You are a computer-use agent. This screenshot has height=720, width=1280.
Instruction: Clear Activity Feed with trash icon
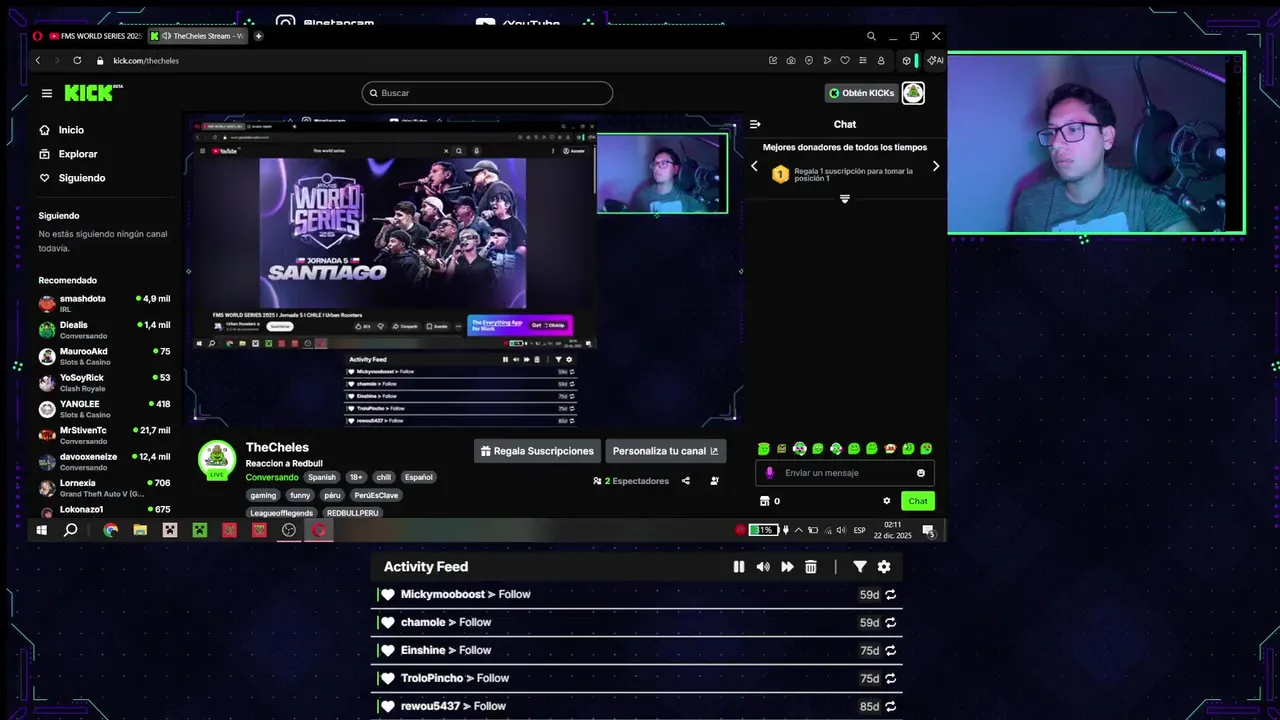click(x=811, y=567)
